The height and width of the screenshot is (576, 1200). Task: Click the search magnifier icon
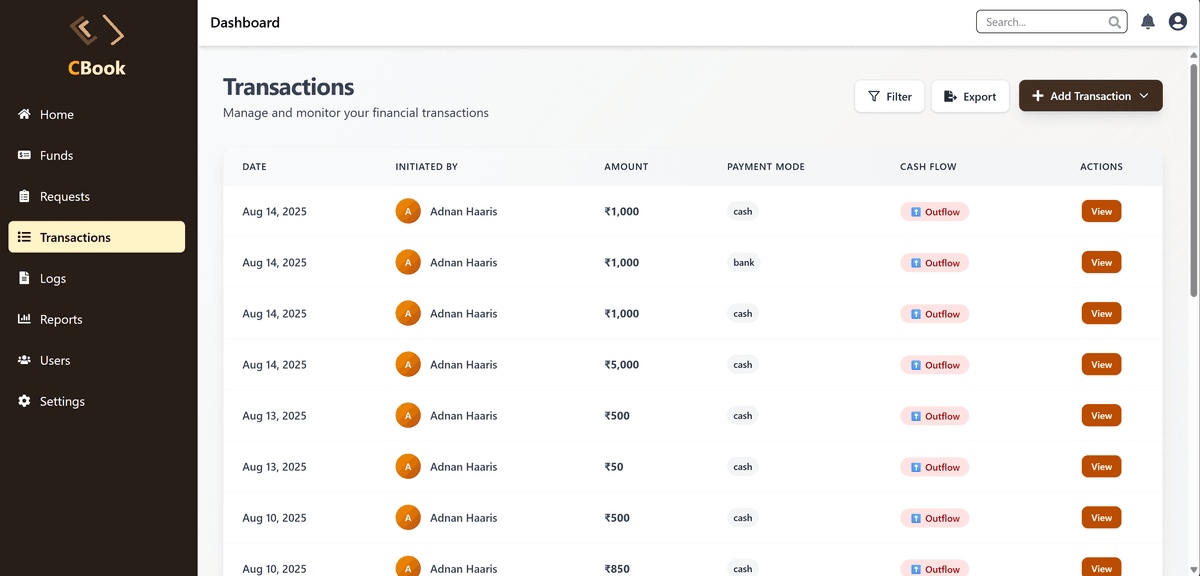(1114, 21)
